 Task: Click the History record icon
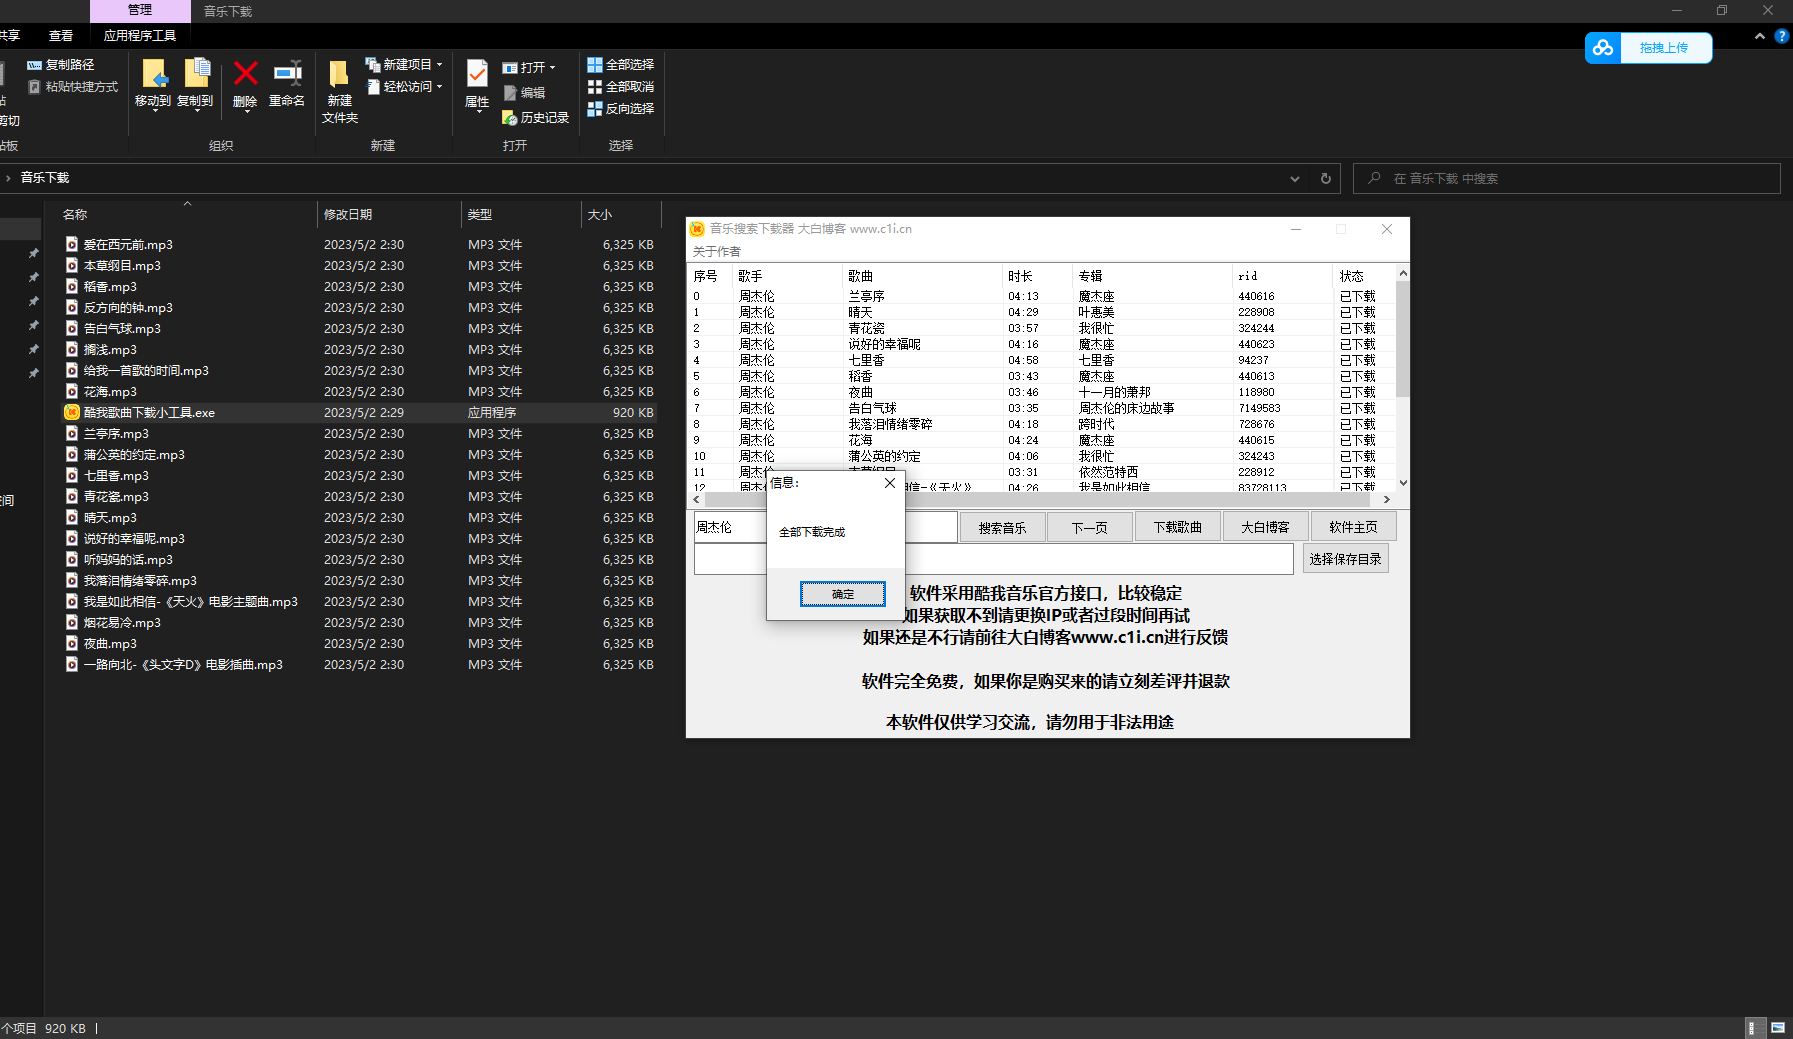tap(510, 118)
